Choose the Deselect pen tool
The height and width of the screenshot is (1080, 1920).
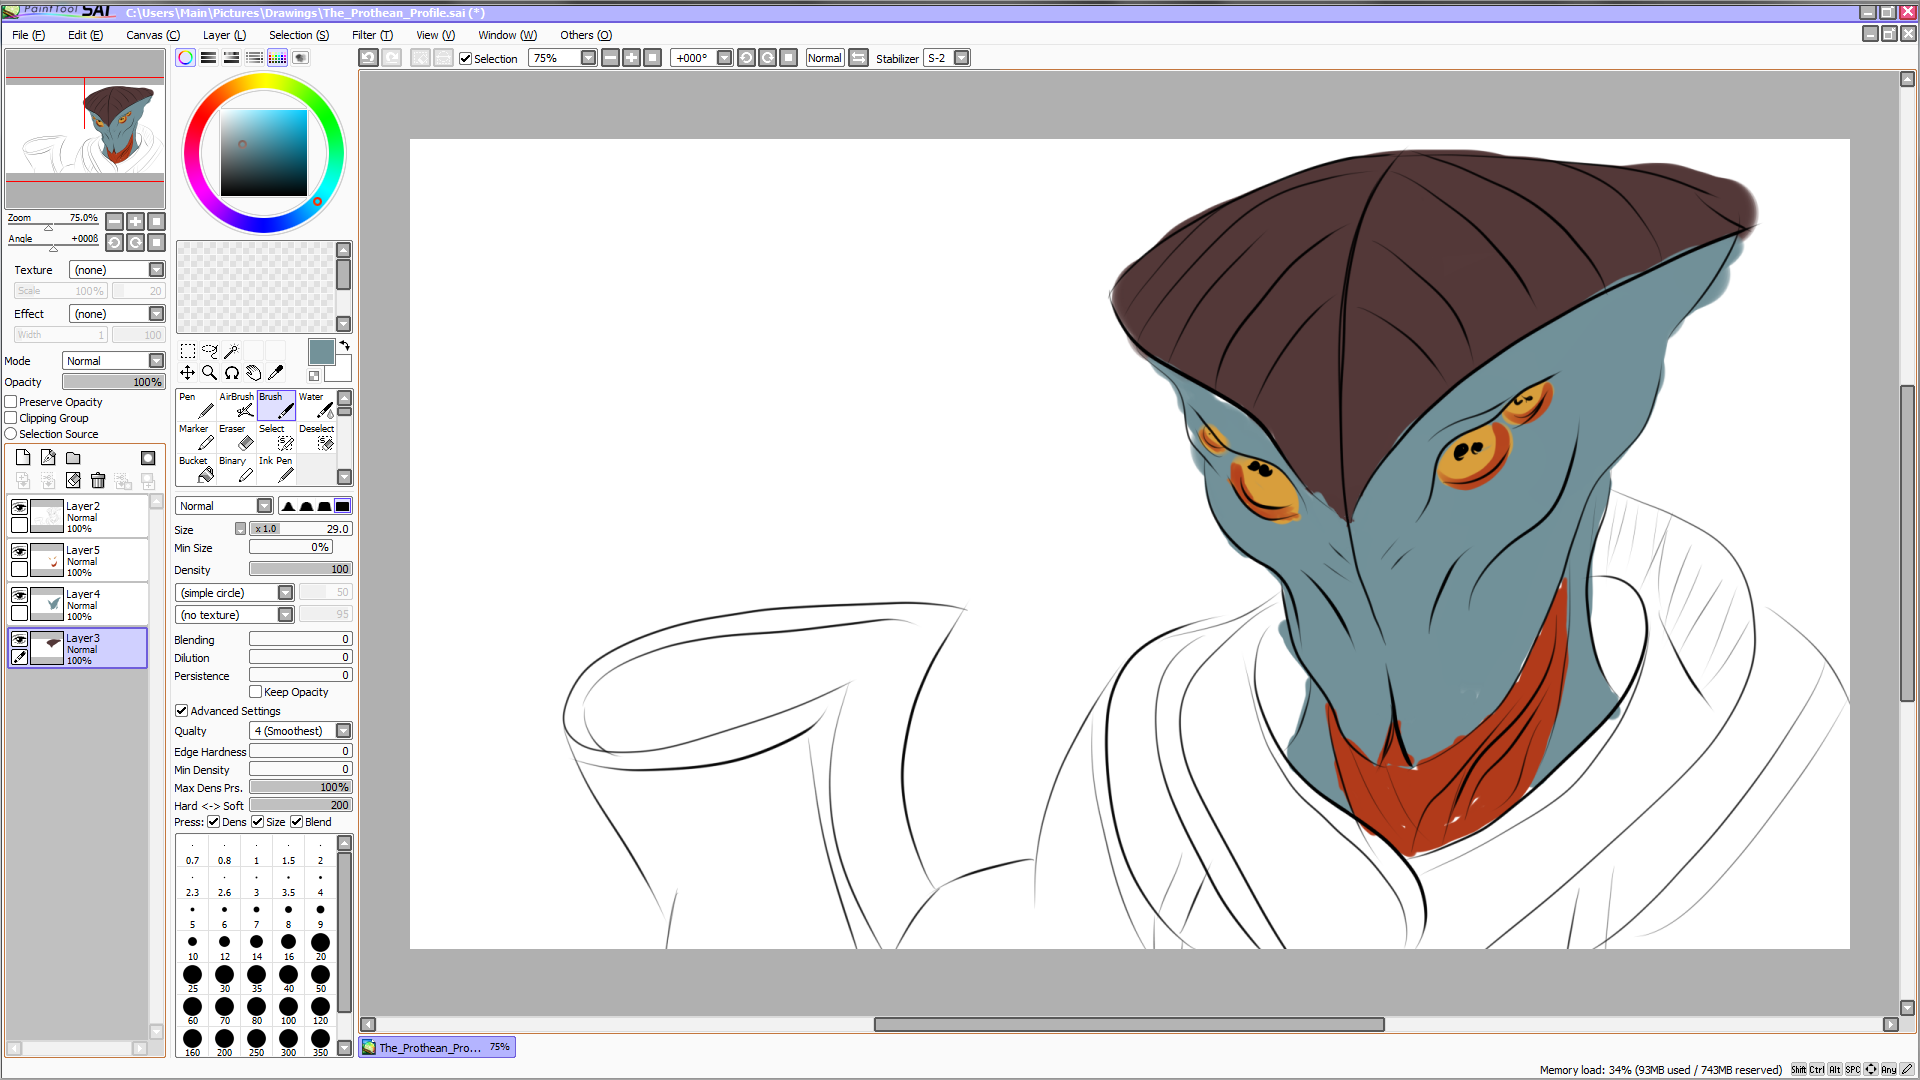[316, 437]
